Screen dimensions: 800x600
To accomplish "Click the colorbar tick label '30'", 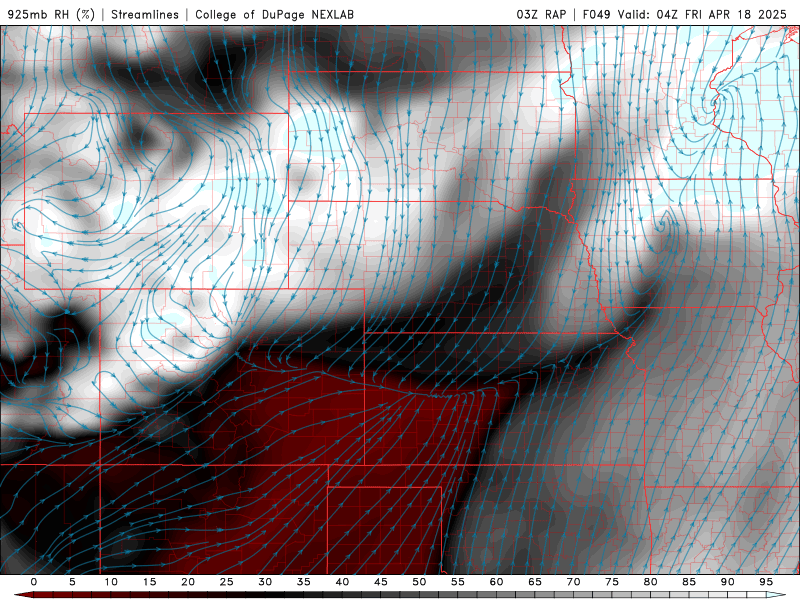I will coord(265,582).
